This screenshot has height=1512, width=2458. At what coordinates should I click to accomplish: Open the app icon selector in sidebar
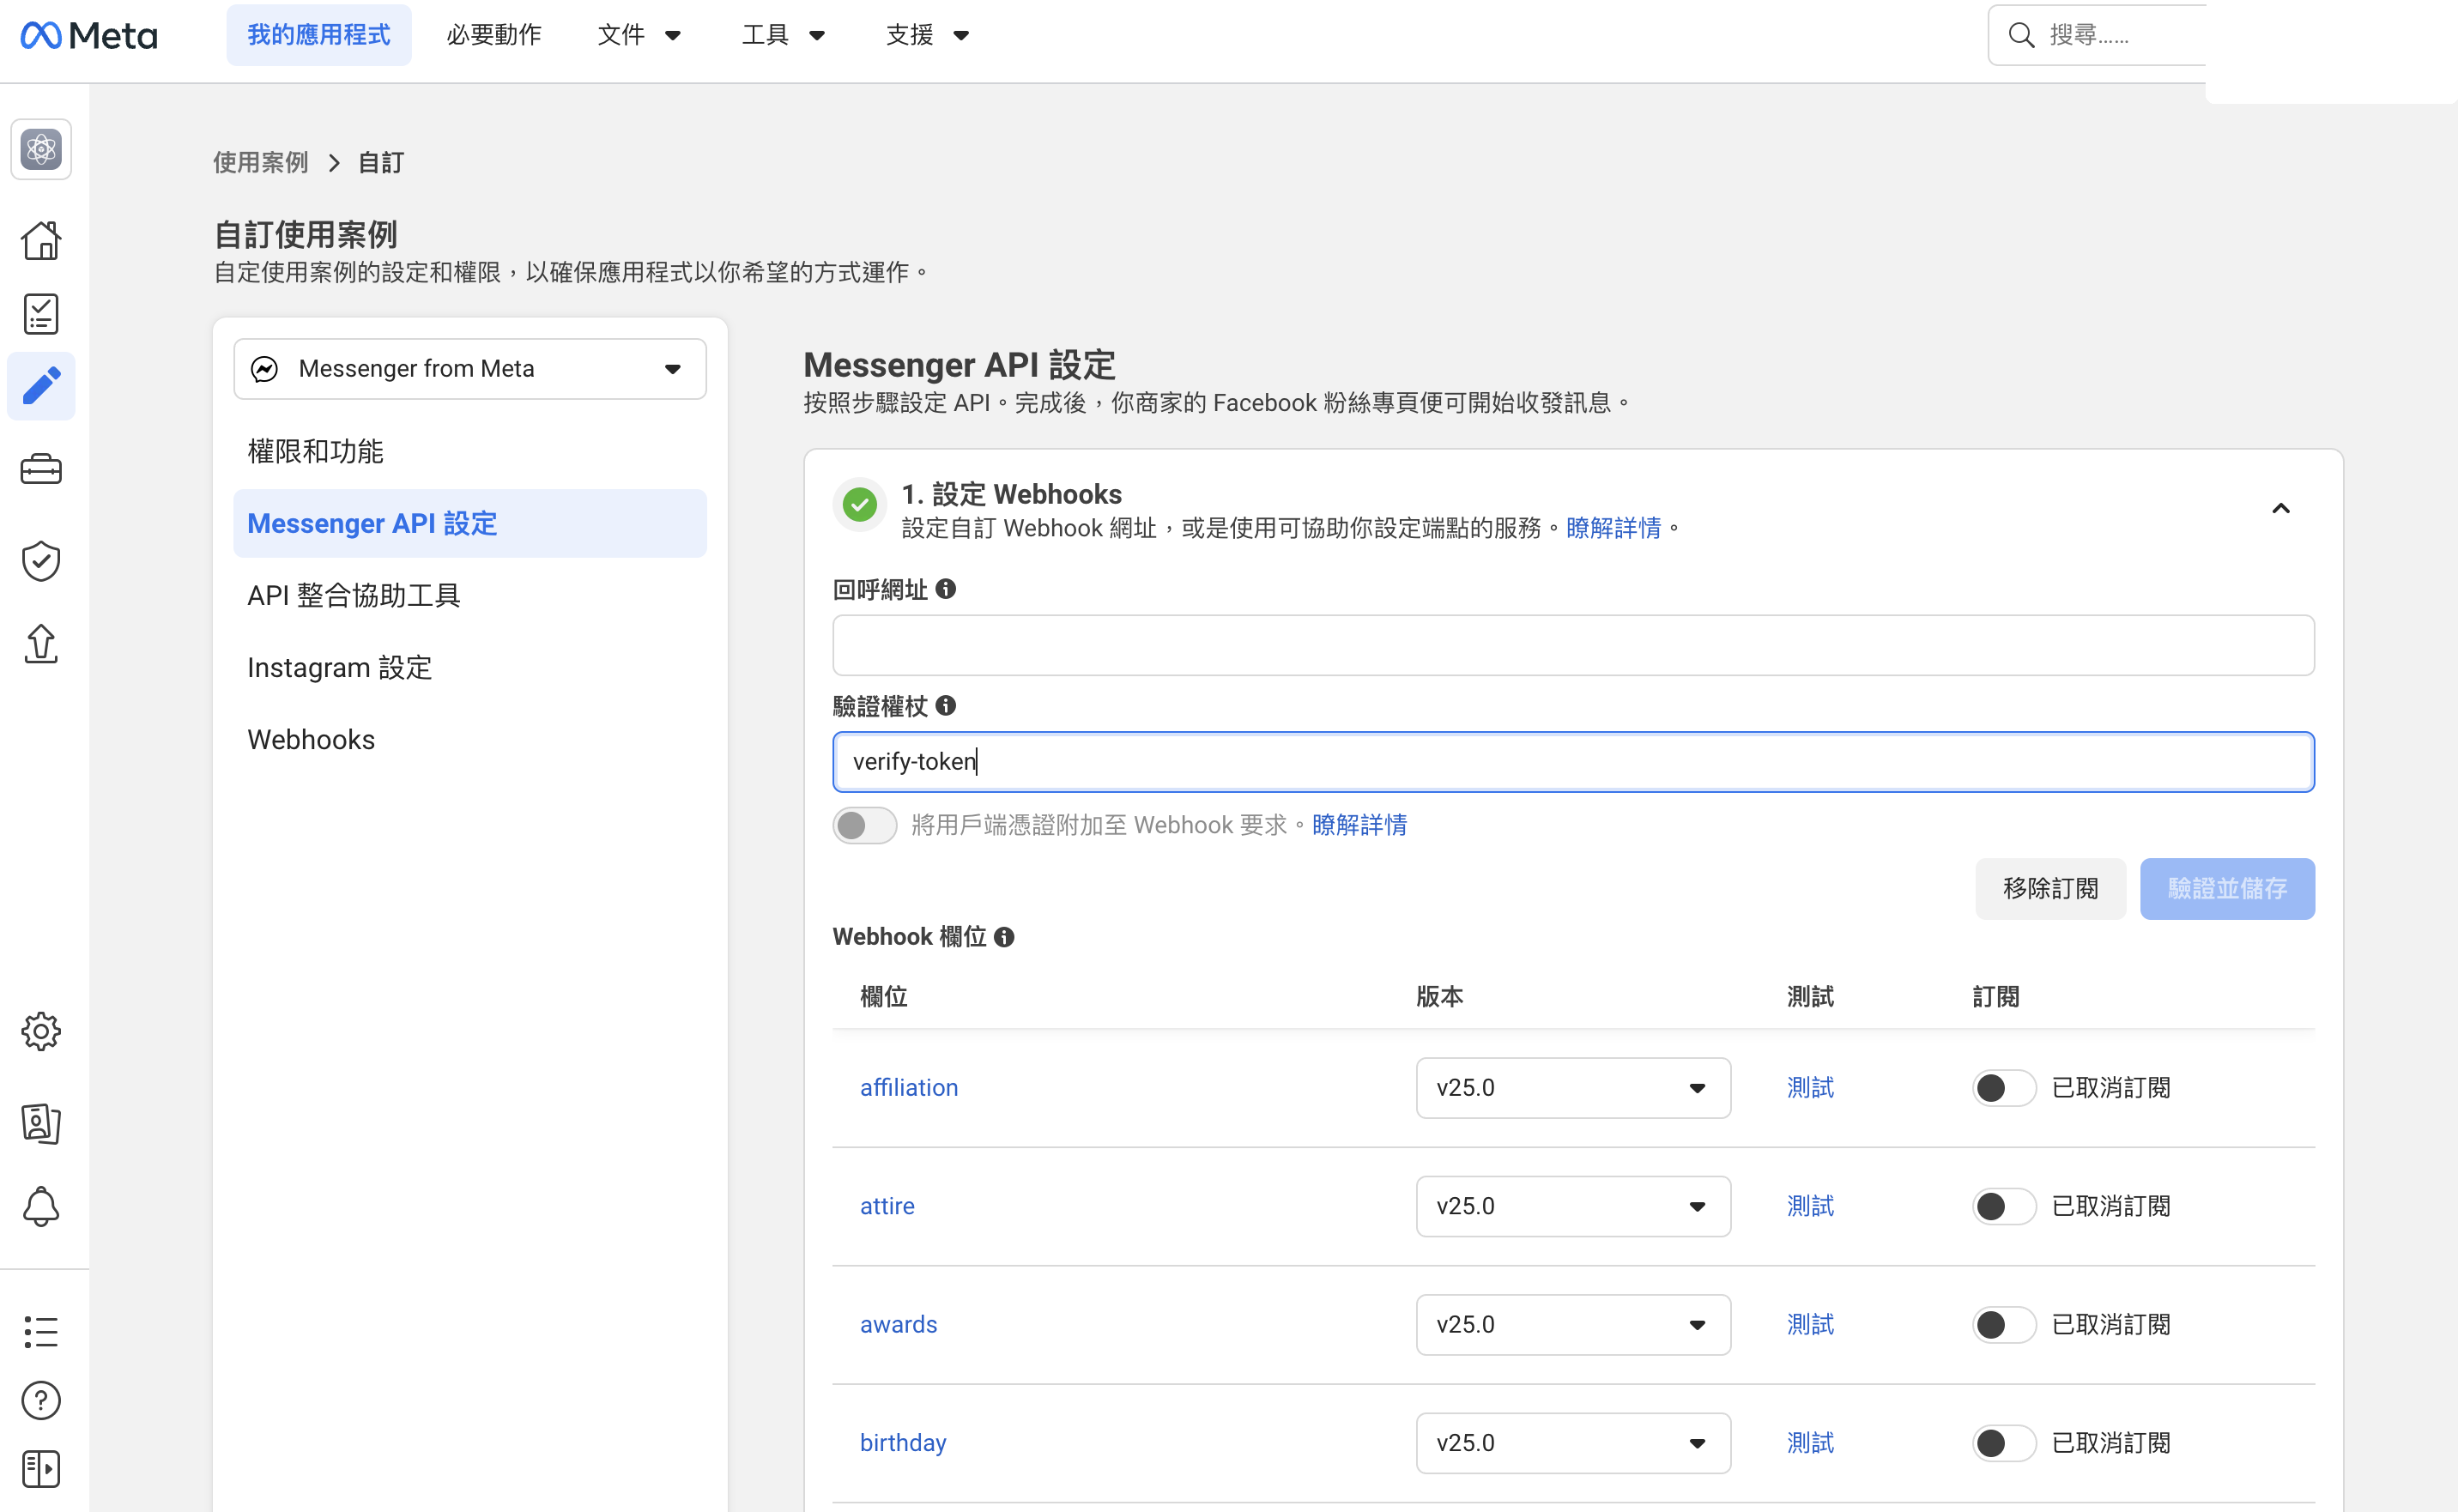41,149
